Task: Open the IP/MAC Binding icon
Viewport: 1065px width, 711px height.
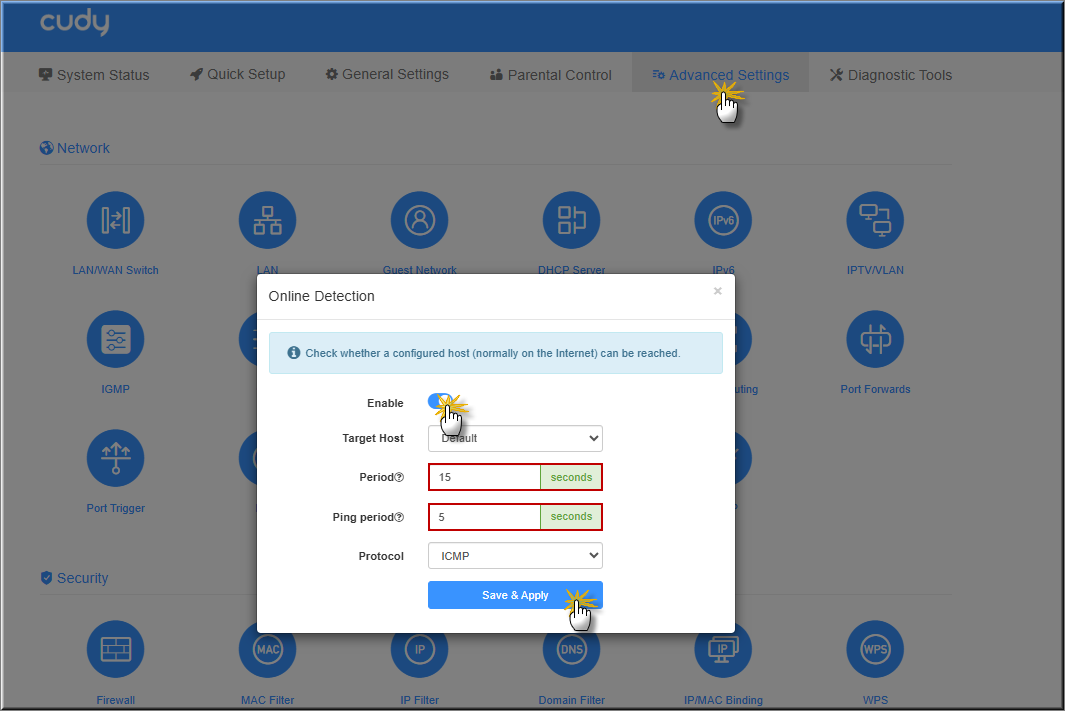Action: click(x=723, y=650)
